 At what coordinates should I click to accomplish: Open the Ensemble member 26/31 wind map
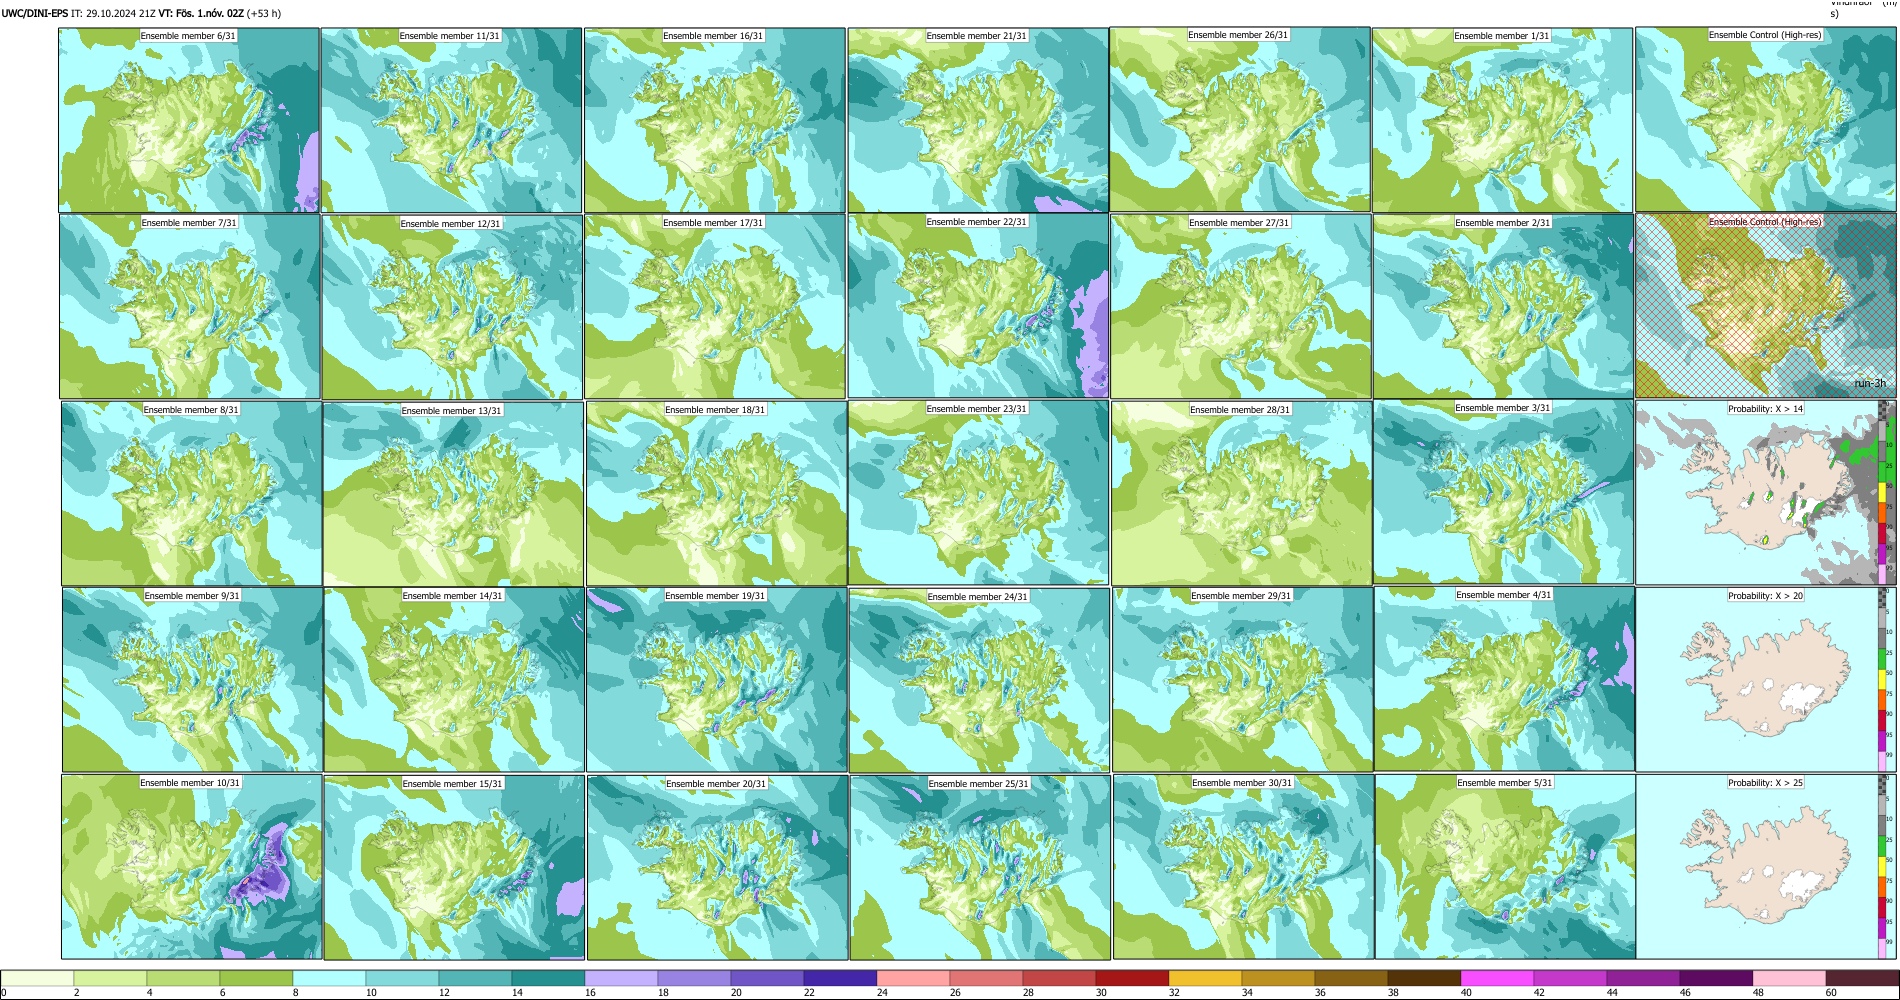click(1240, 120)
